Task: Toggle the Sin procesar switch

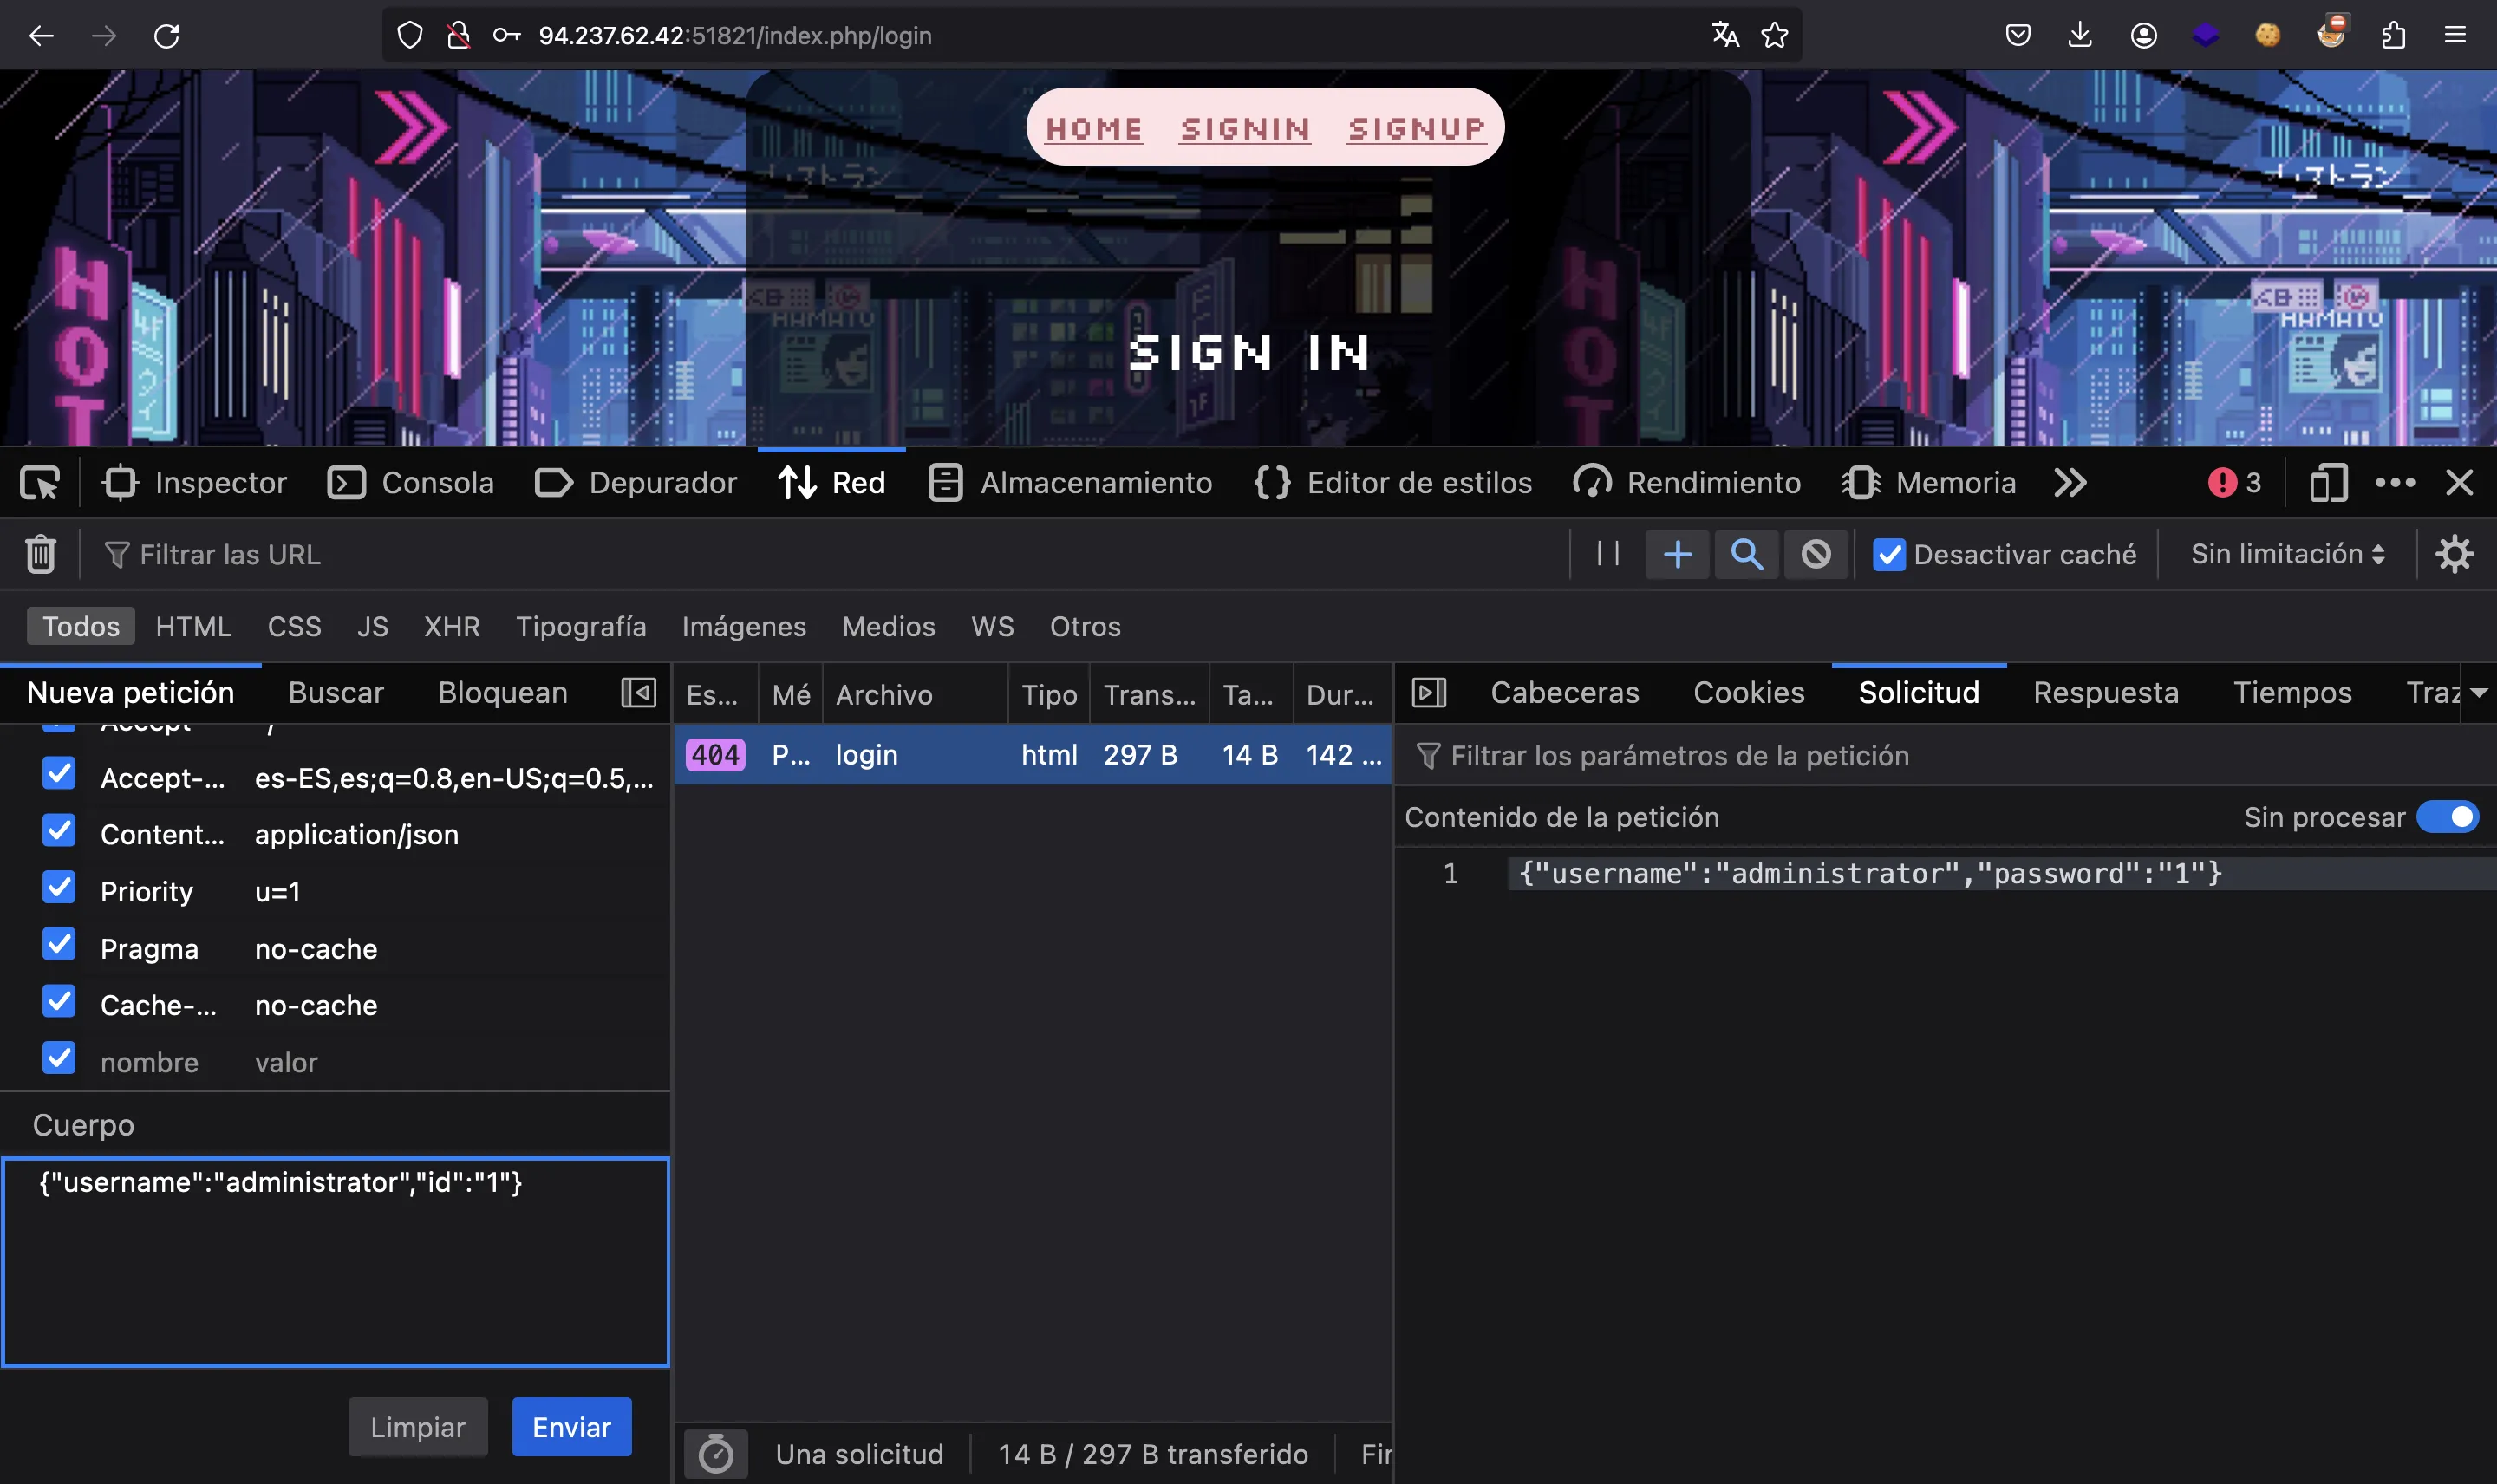Action: (x=2447, y=817)
